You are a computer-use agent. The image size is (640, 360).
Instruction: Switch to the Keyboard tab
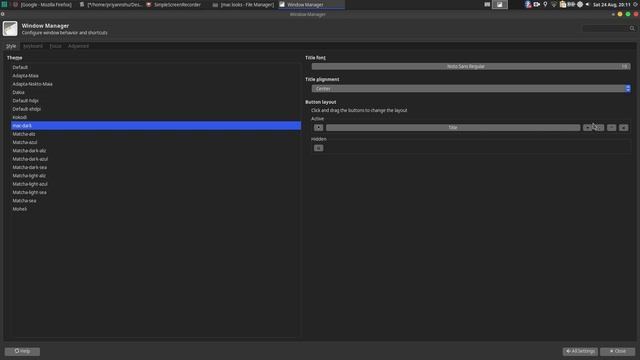coord(33,46)
